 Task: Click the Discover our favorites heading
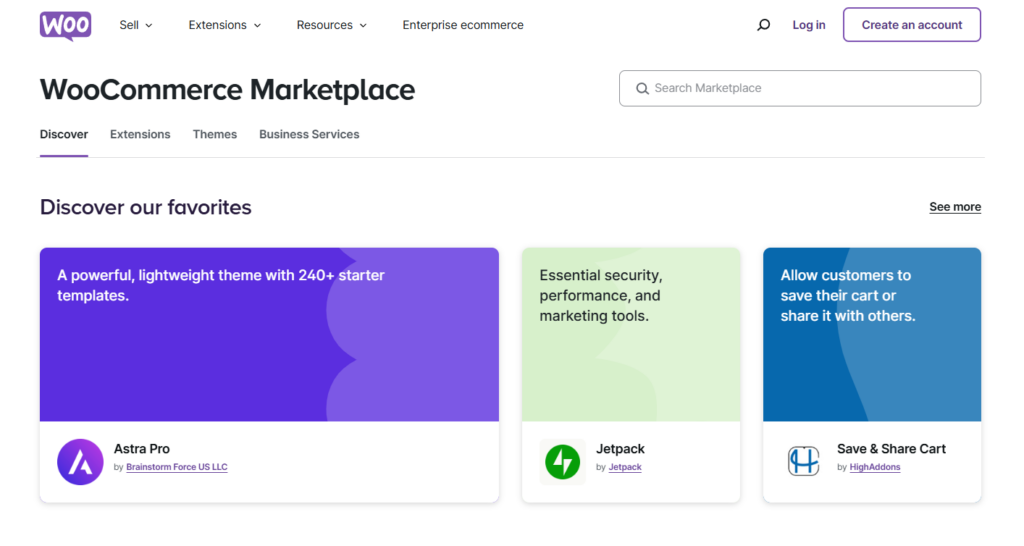146,207
